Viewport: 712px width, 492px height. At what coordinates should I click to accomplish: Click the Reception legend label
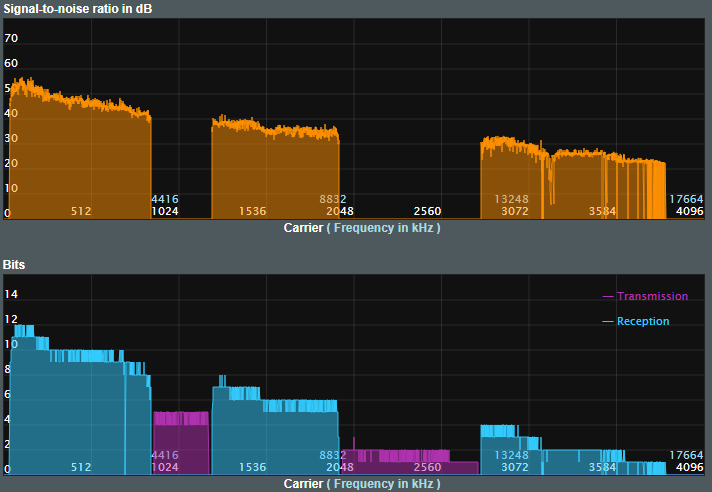point(643,321)
